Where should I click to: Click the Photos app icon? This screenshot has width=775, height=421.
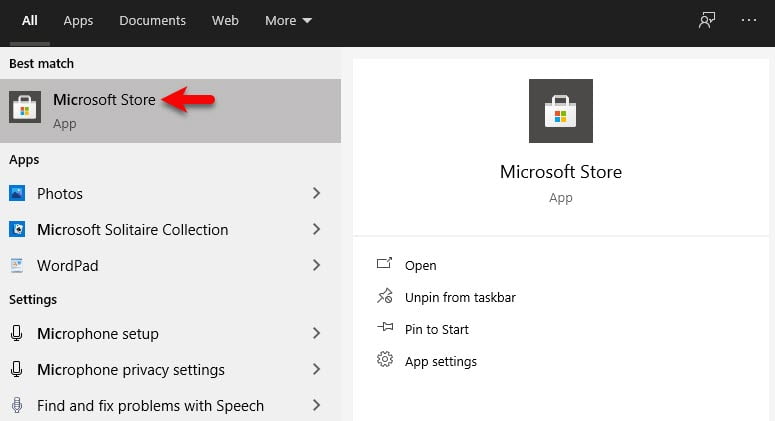[17, 193]
